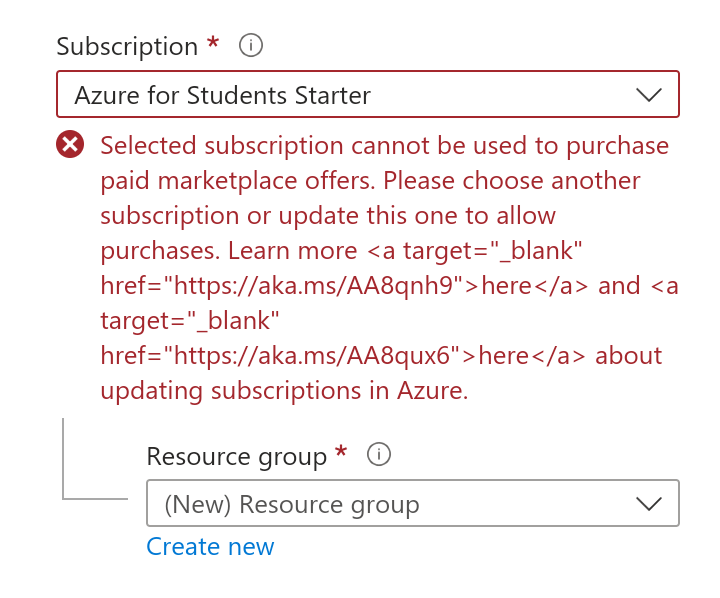Click the Resource group info icon
This screenshot has height=598, width=720.
[379, 454]
